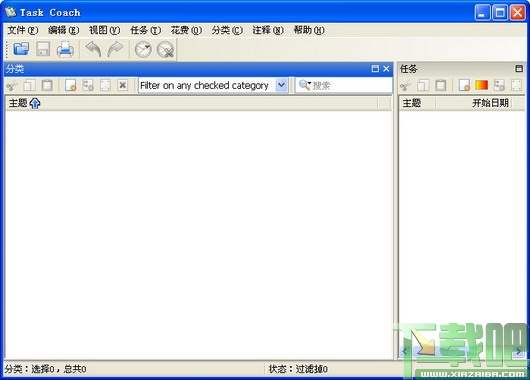This screenshot has width=530, height=380.
Task: Expand the 'Filter on any checked category' dropdown
Action: tap(281, 85)
